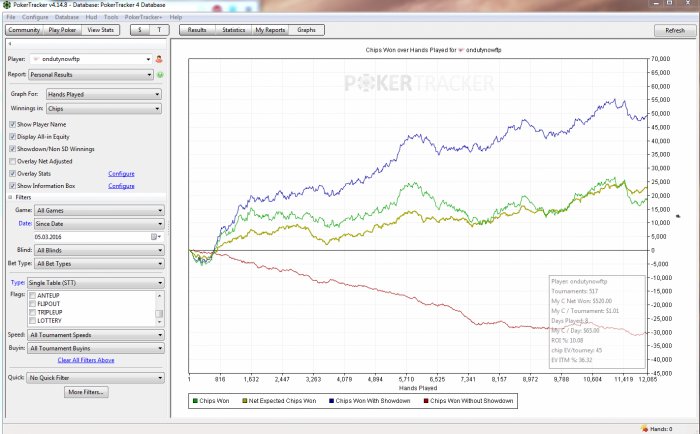Open the Database menu
The image size is (700, 434).
(x=67, y=17)
